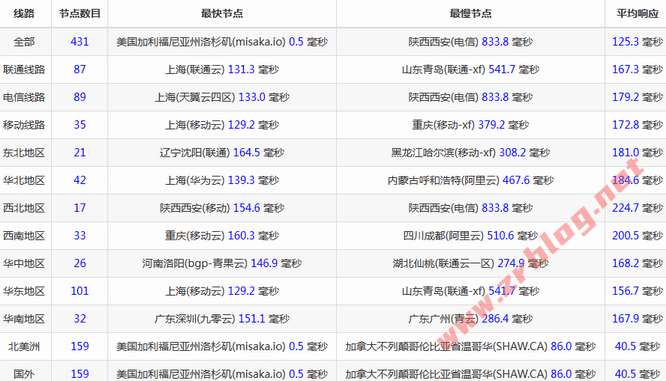Click slowest node 广东广州(青云) 286.4
The height and width of the screenshot is (381, 666).
coord(471,319)
